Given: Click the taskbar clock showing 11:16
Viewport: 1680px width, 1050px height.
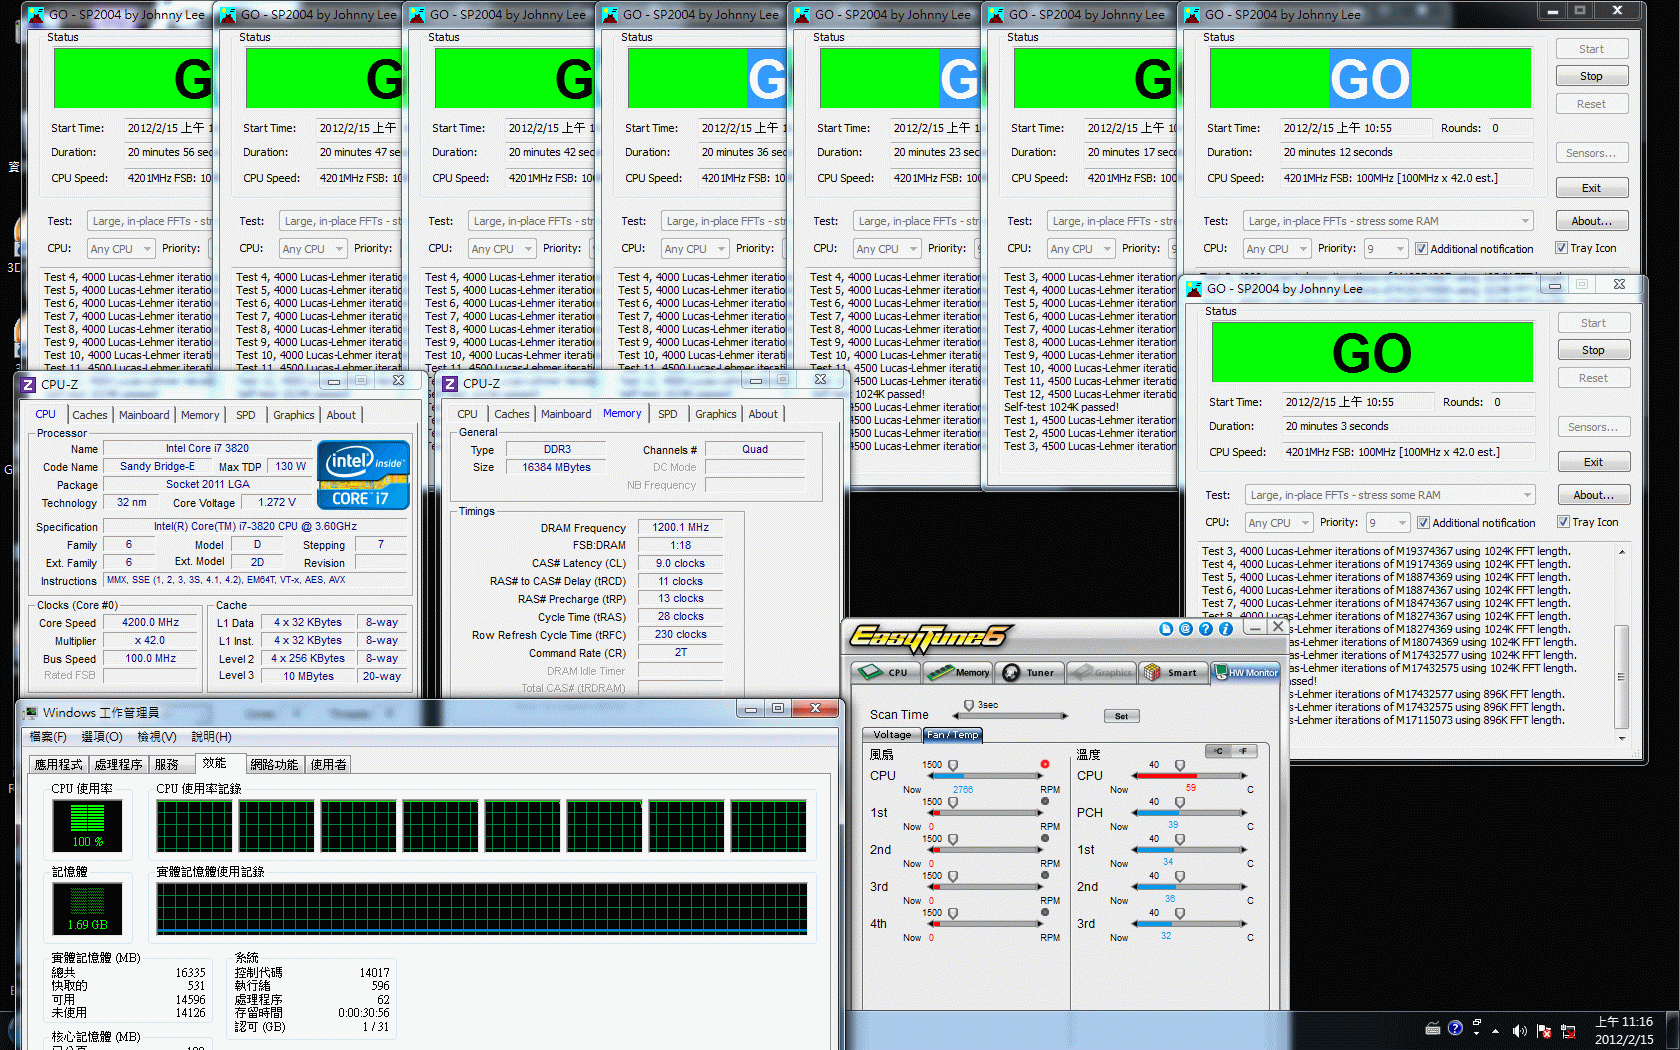Looking at the screenshot, I should (x=1624, y=1030).
